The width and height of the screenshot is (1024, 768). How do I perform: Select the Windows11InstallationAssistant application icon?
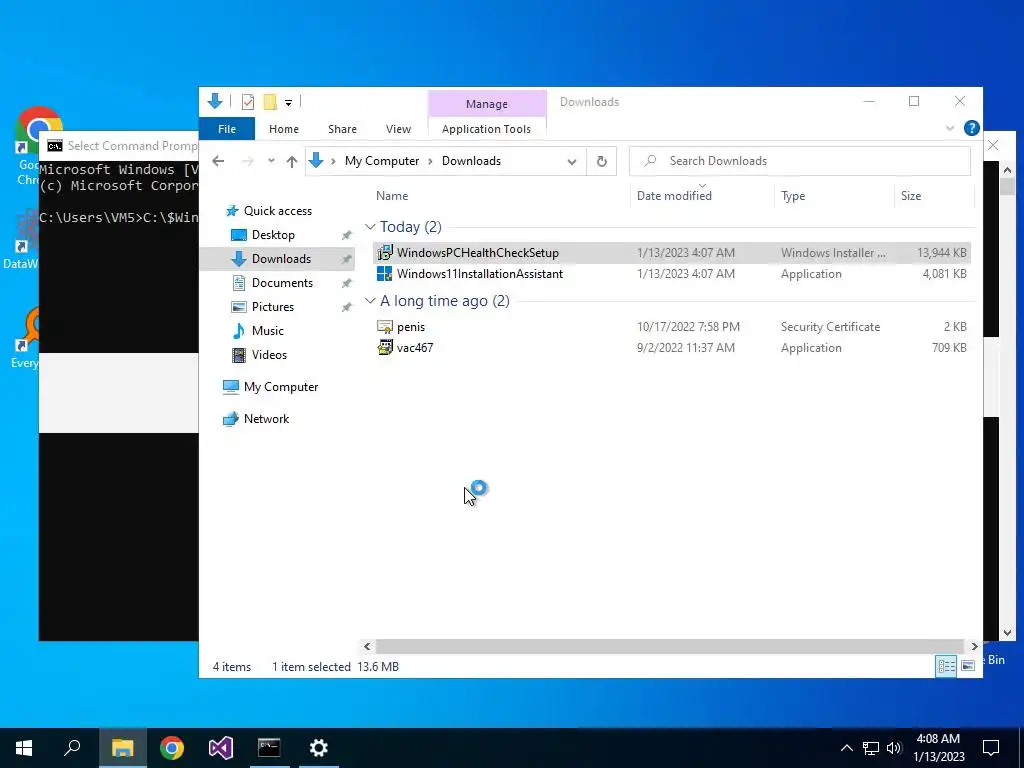coord(385,274)
